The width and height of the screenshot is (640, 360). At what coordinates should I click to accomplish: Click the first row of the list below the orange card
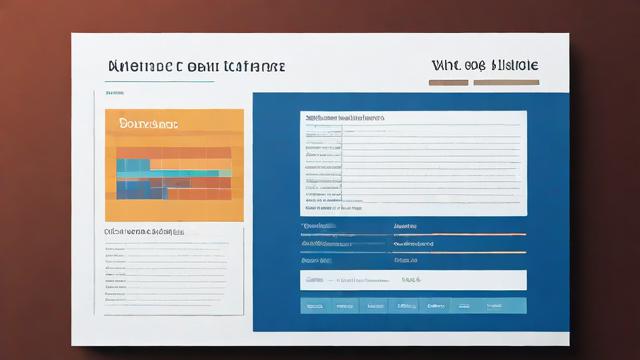[166, 249]
